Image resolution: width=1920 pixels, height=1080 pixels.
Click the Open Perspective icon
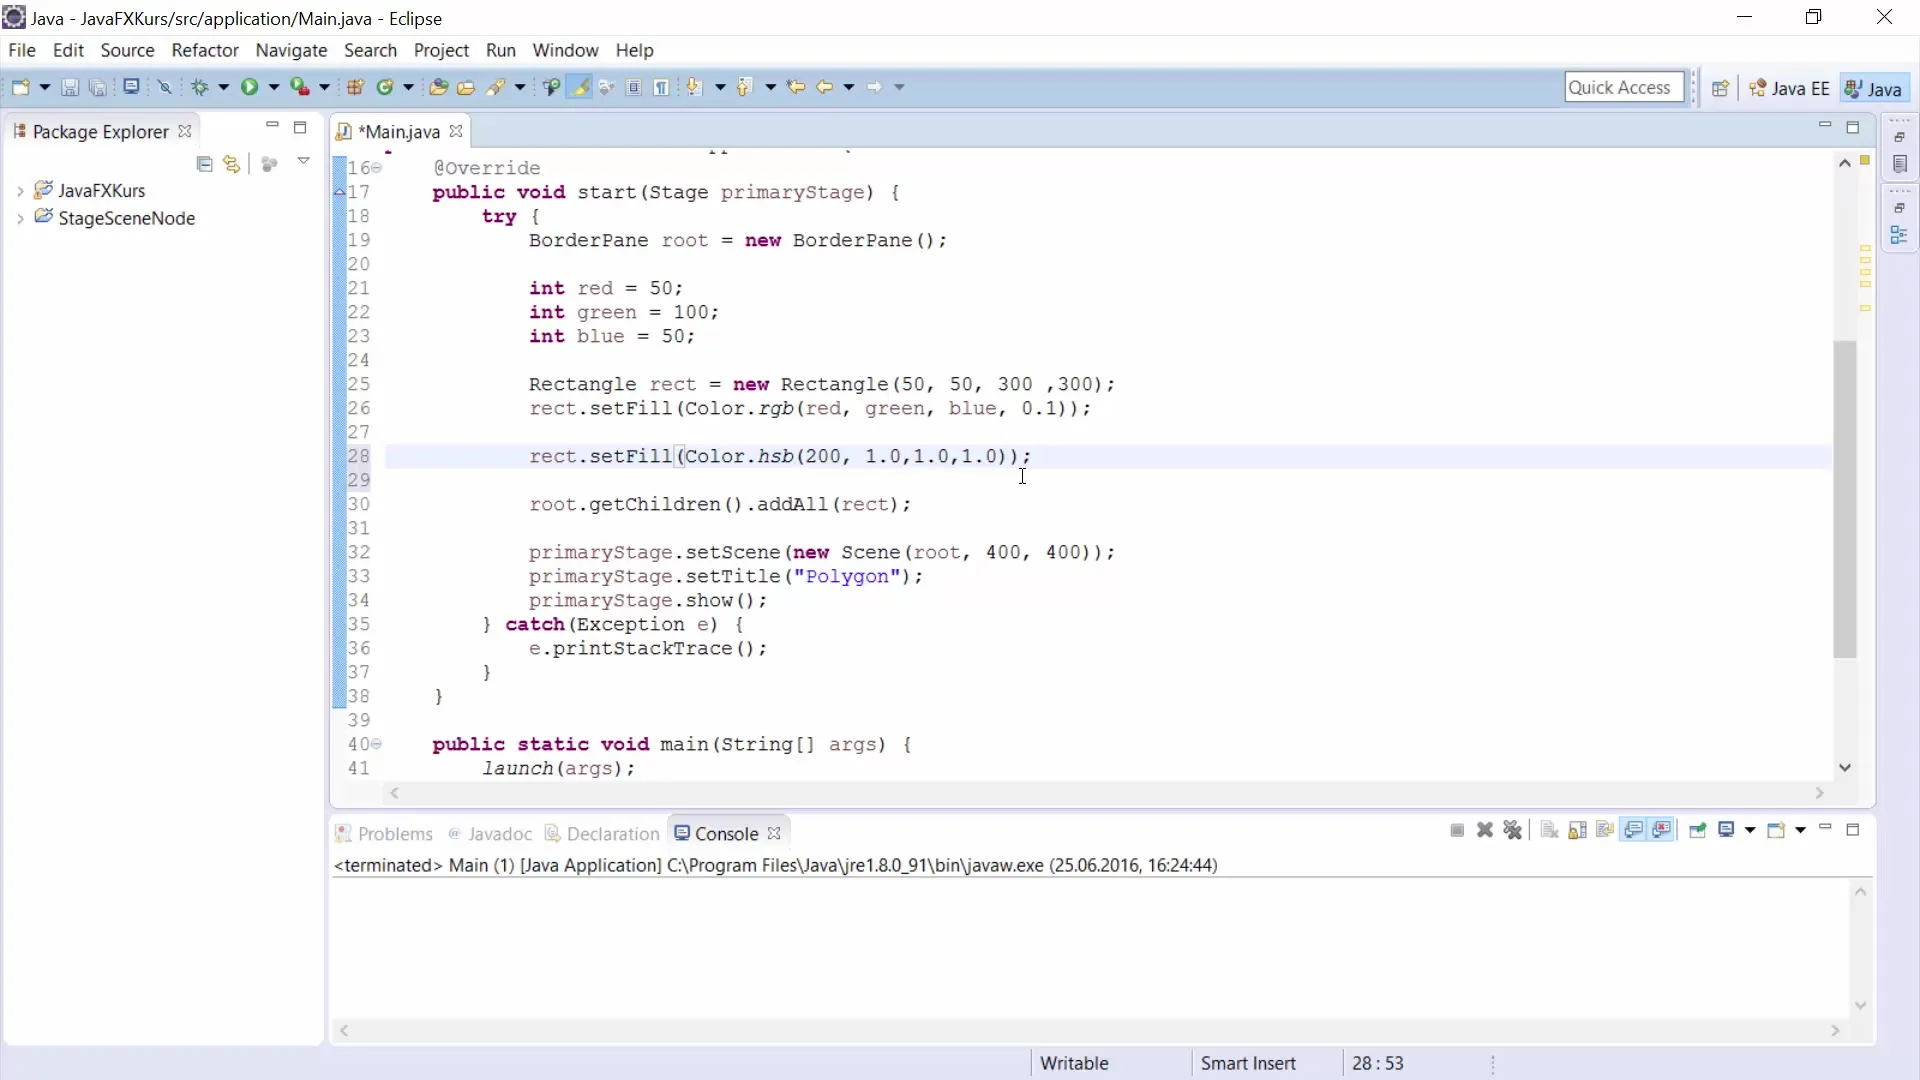click(x=1720, y=88)
